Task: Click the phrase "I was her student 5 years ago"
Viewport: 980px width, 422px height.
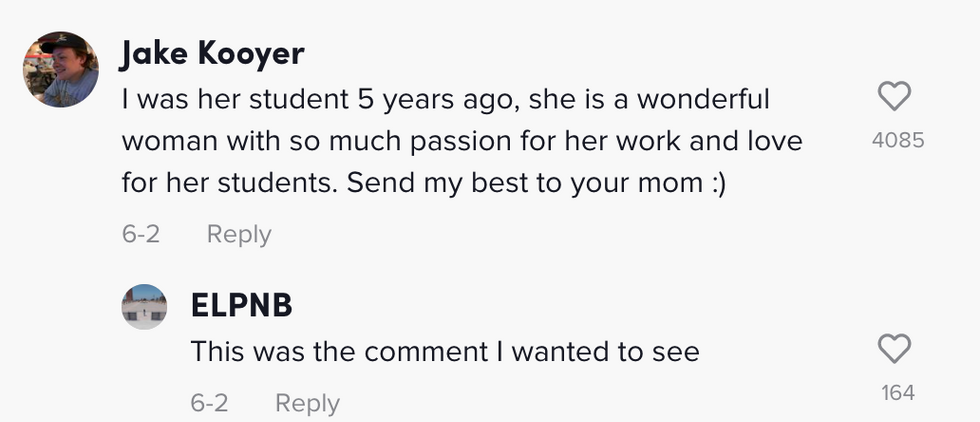Action: [x=300, y=100]
